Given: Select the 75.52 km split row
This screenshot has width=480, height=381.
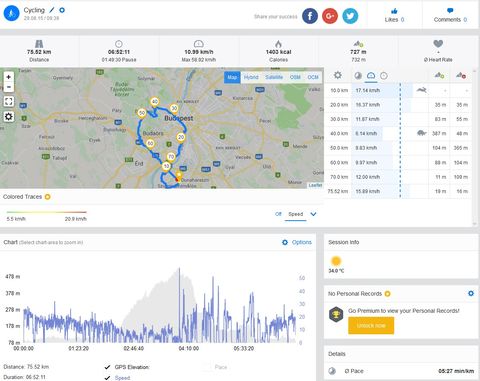Looking at the screenshot, I should pyautogui.click(x=398, y=191).
